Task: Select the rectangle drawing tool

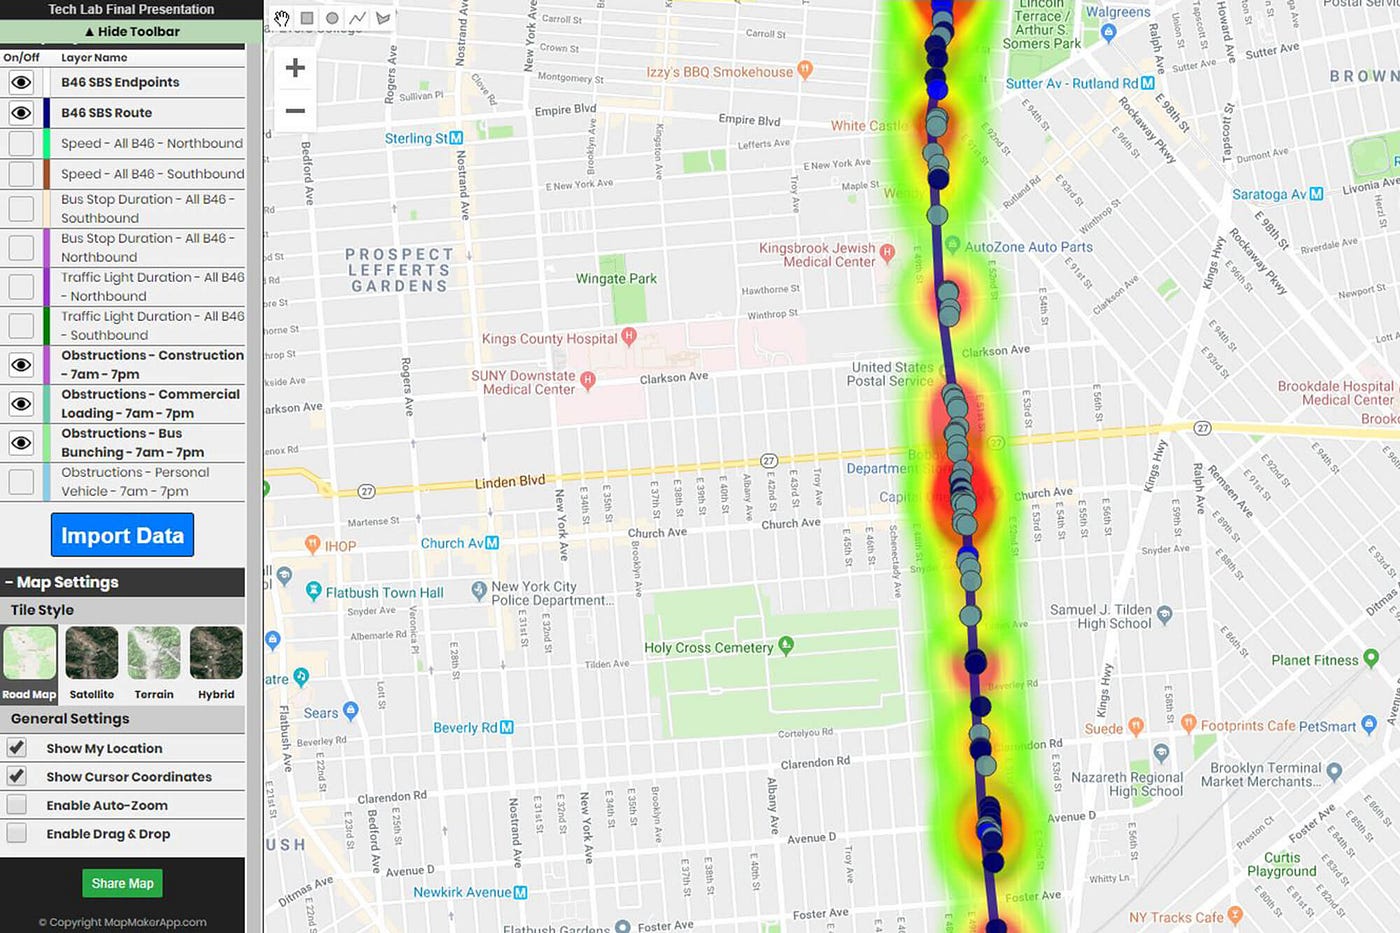Action: pyautogui.click(x=307, y=18)
